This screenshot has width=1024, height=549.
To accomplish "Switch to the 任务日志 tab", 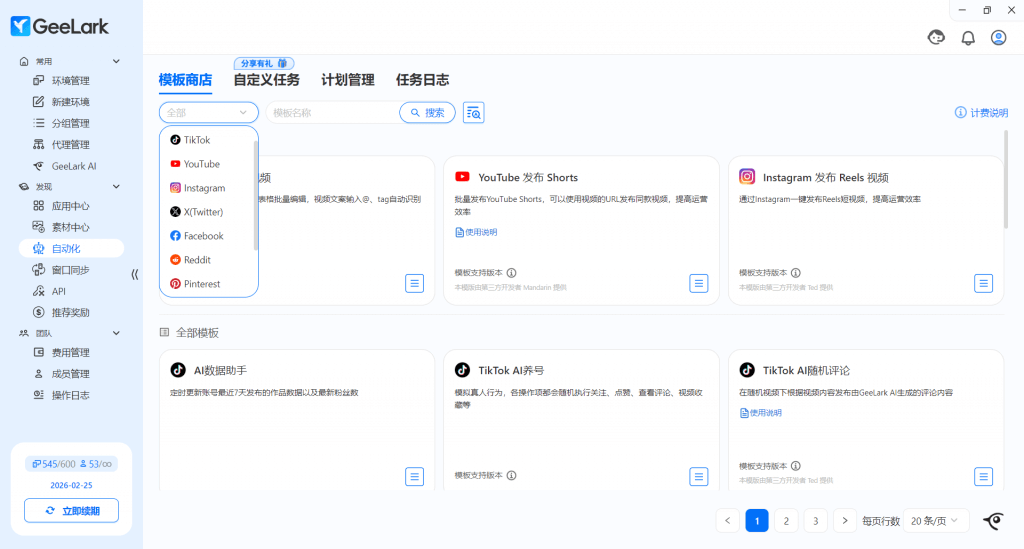I will pos(422,80).
